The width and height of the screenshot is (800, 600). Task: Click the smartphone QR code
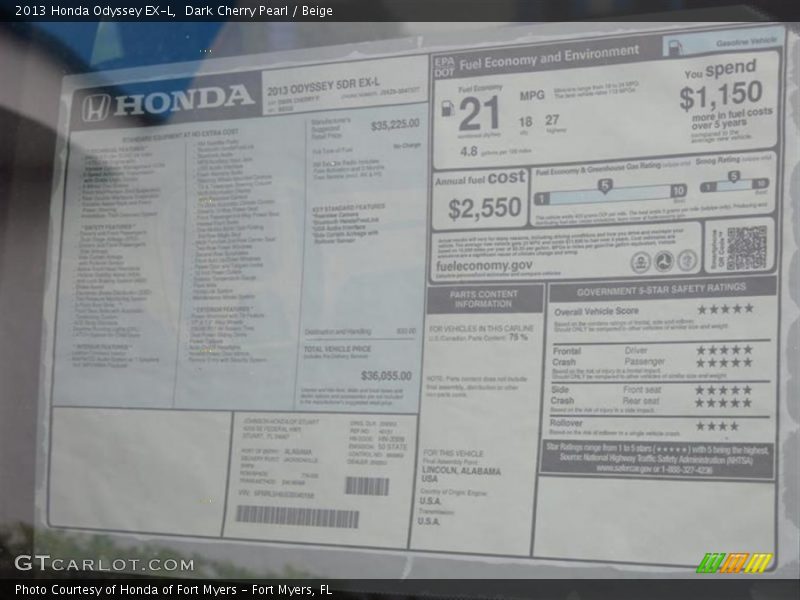[x=746, y=247]
